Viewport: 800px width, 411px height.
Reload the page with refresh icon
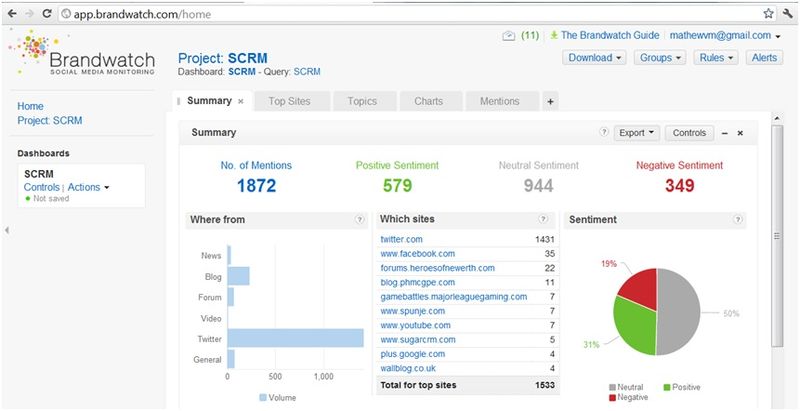tap(47, 14)
